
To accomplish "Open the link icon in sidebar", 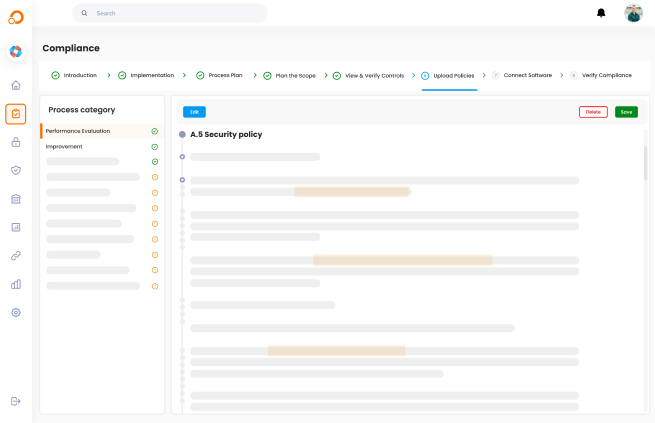I will pos(16,255).
